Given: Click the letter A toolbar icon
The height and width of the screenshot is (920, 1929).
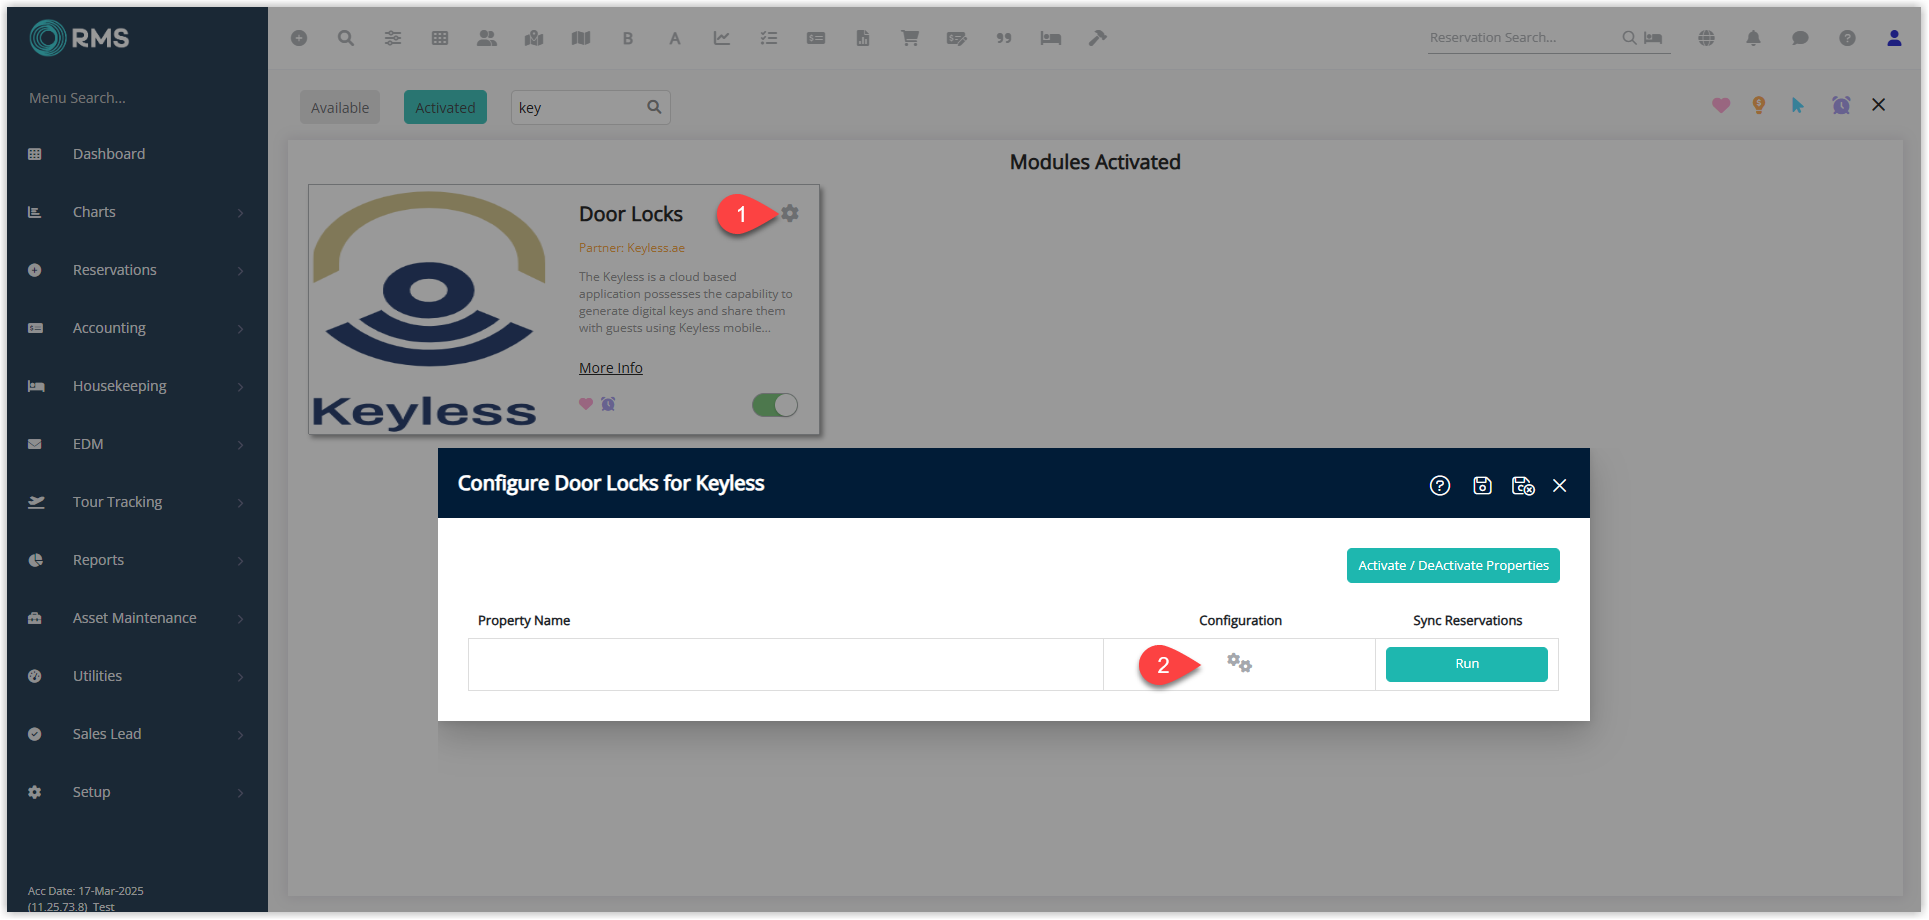Looking at the screenshot, I should pyautogui.click(x=675, y=38).
